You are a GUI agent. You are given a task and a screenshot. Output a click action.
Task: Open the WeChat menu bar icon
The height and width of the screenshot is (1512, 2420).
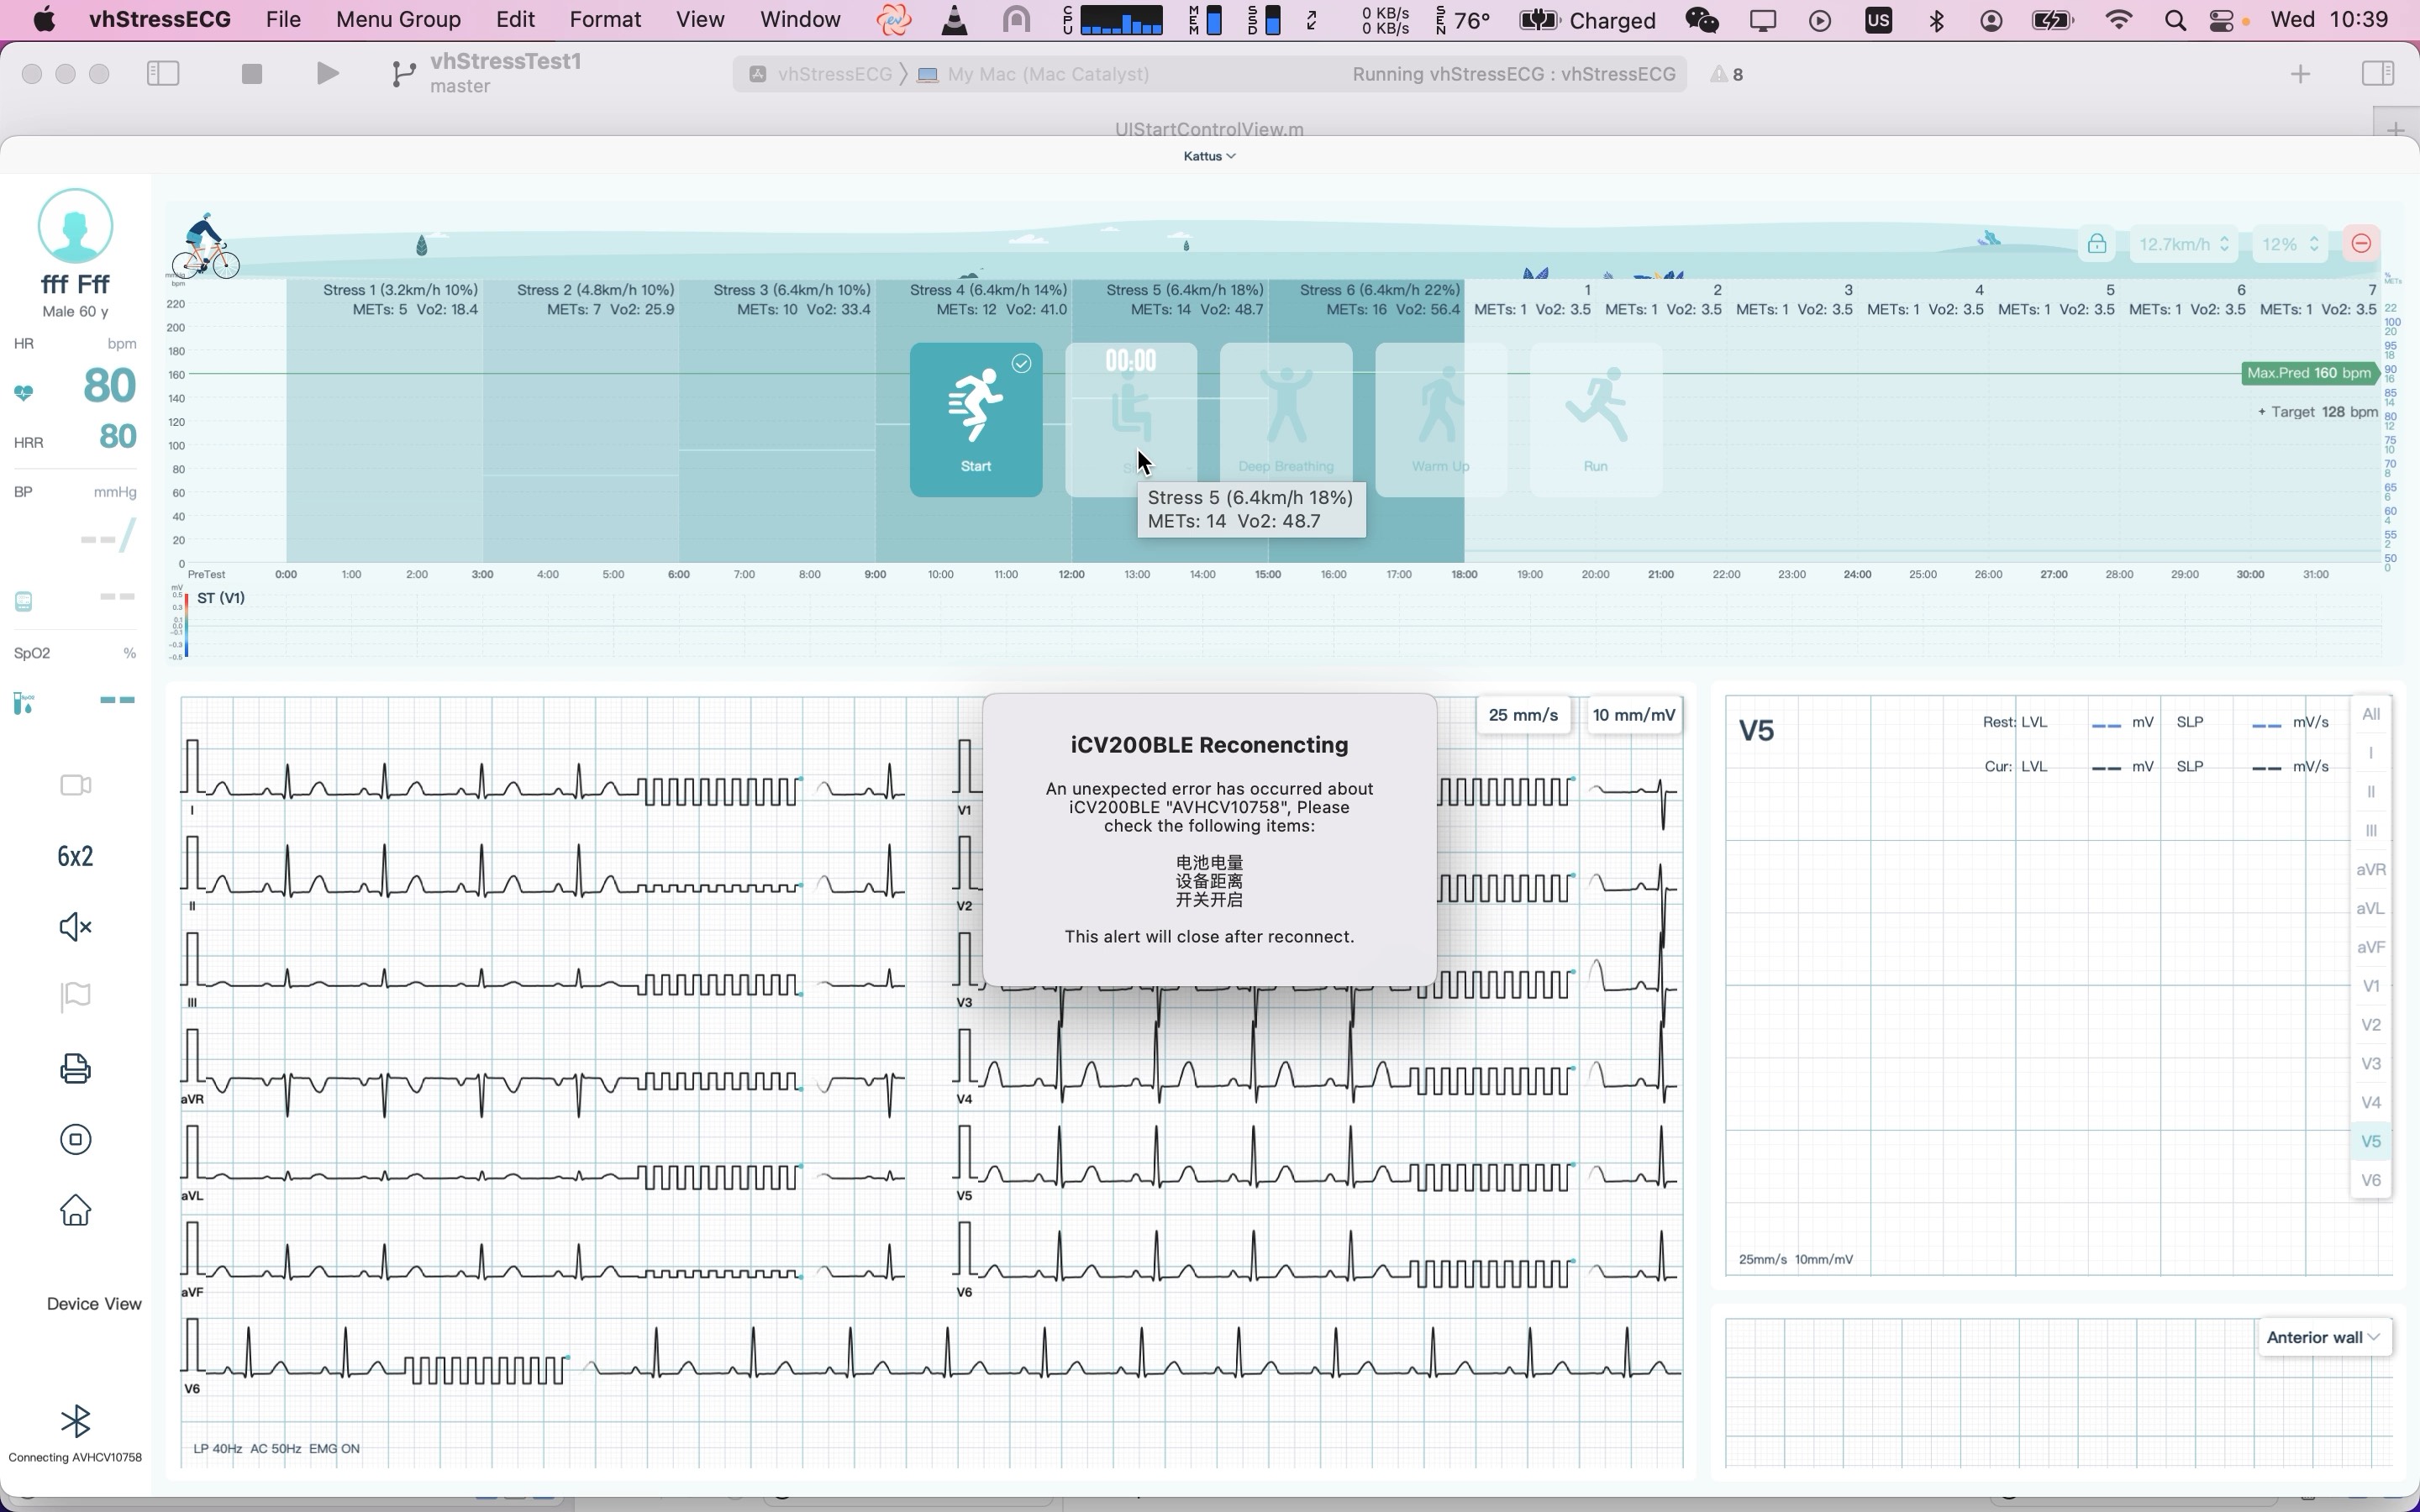1702,20
